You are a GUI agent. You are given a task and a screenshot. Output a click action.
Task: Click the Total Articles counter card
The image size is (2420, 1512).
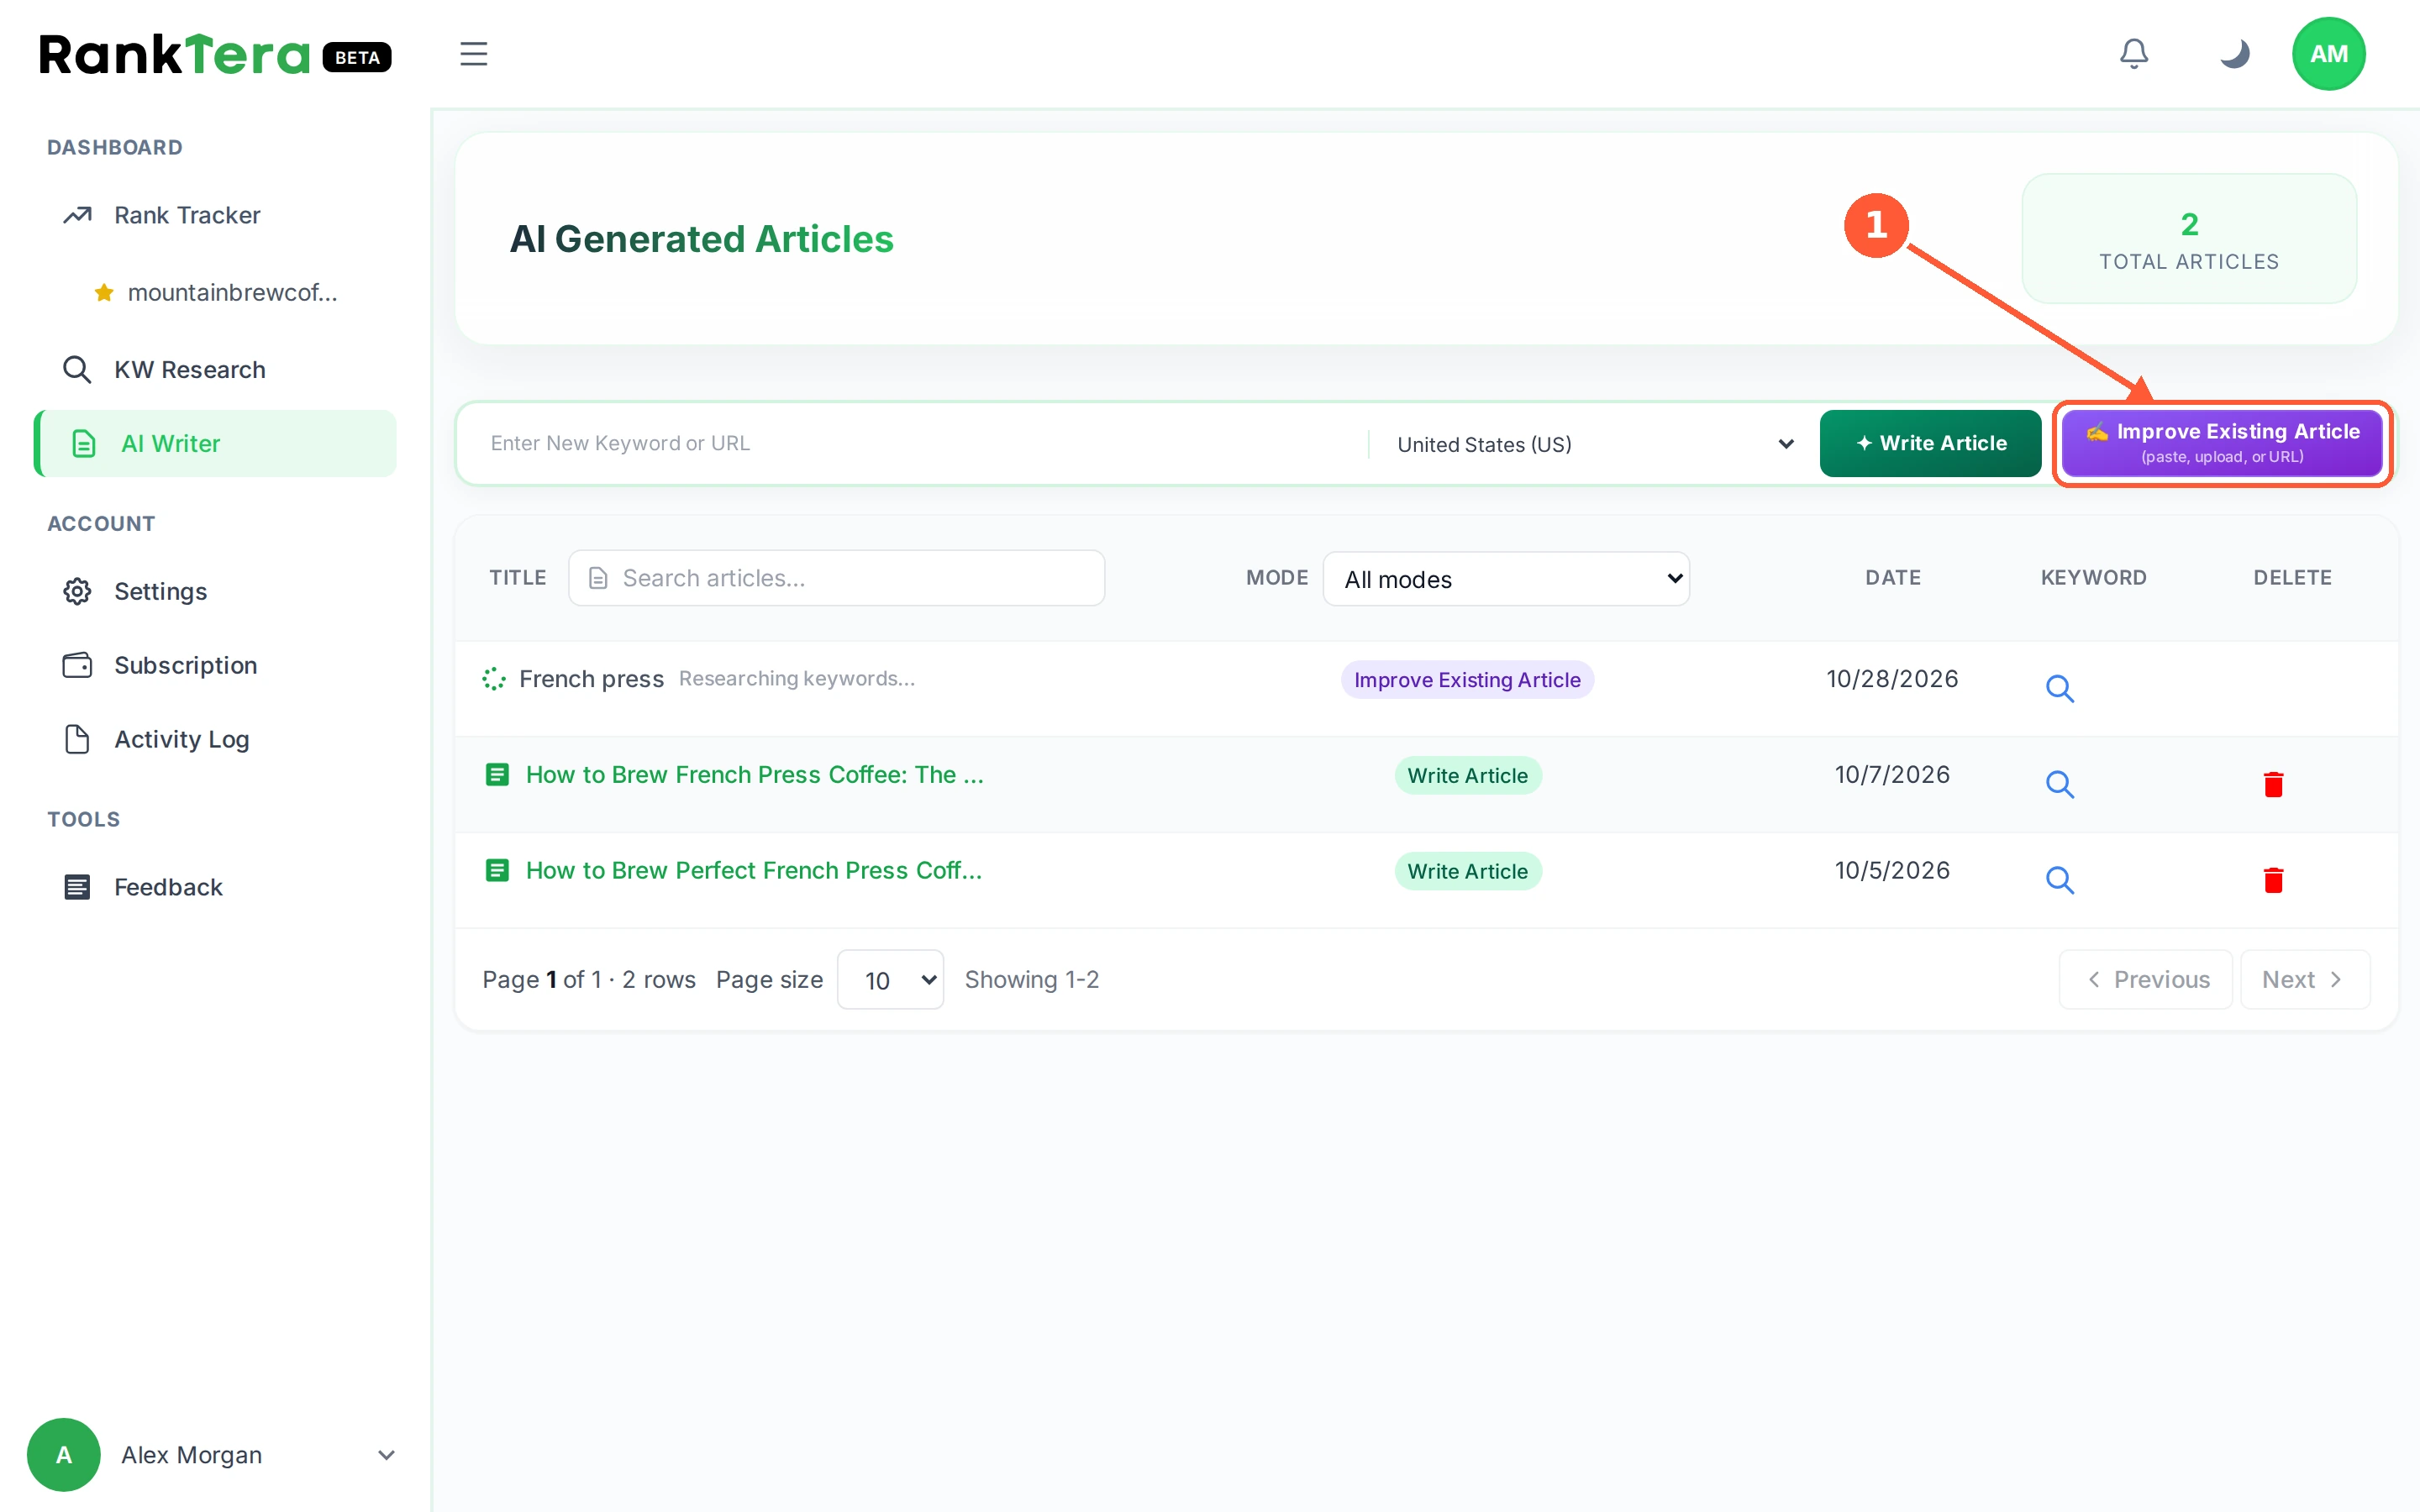pos(2189,239)
